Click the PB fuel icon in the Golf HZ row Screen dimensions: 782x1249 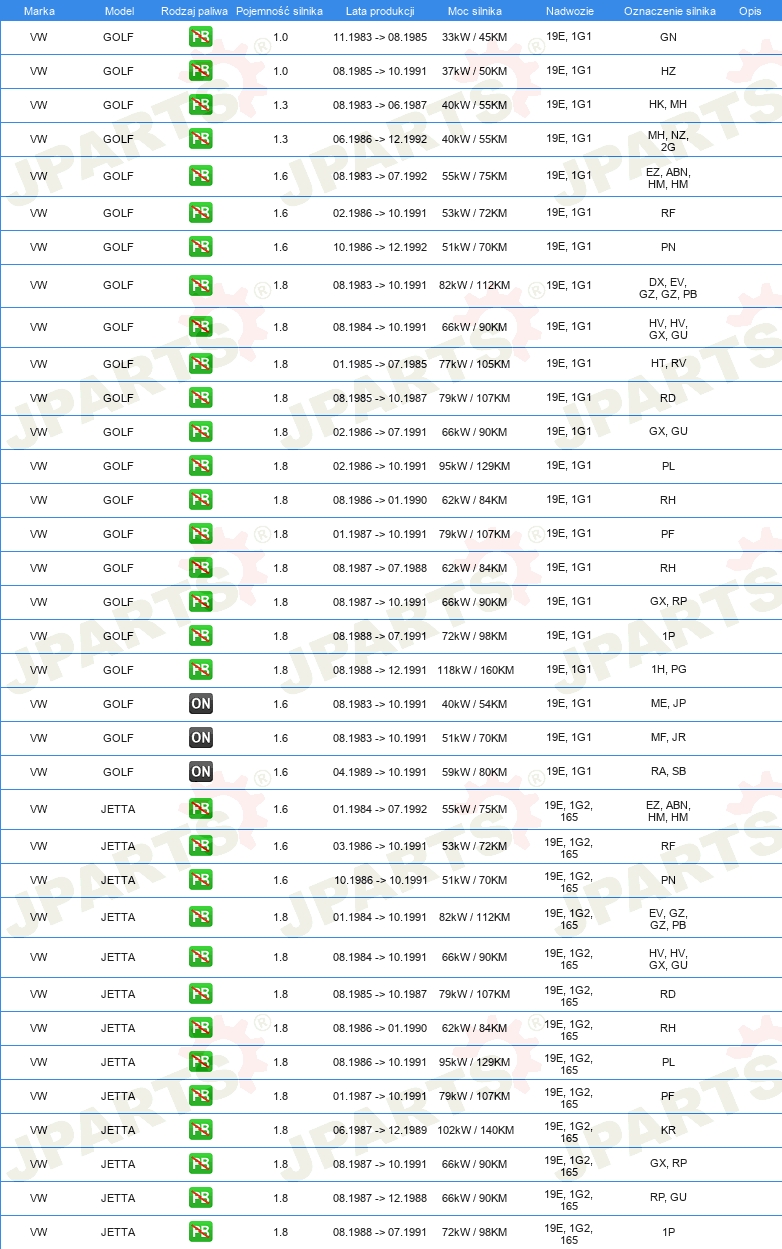(201, 72)
